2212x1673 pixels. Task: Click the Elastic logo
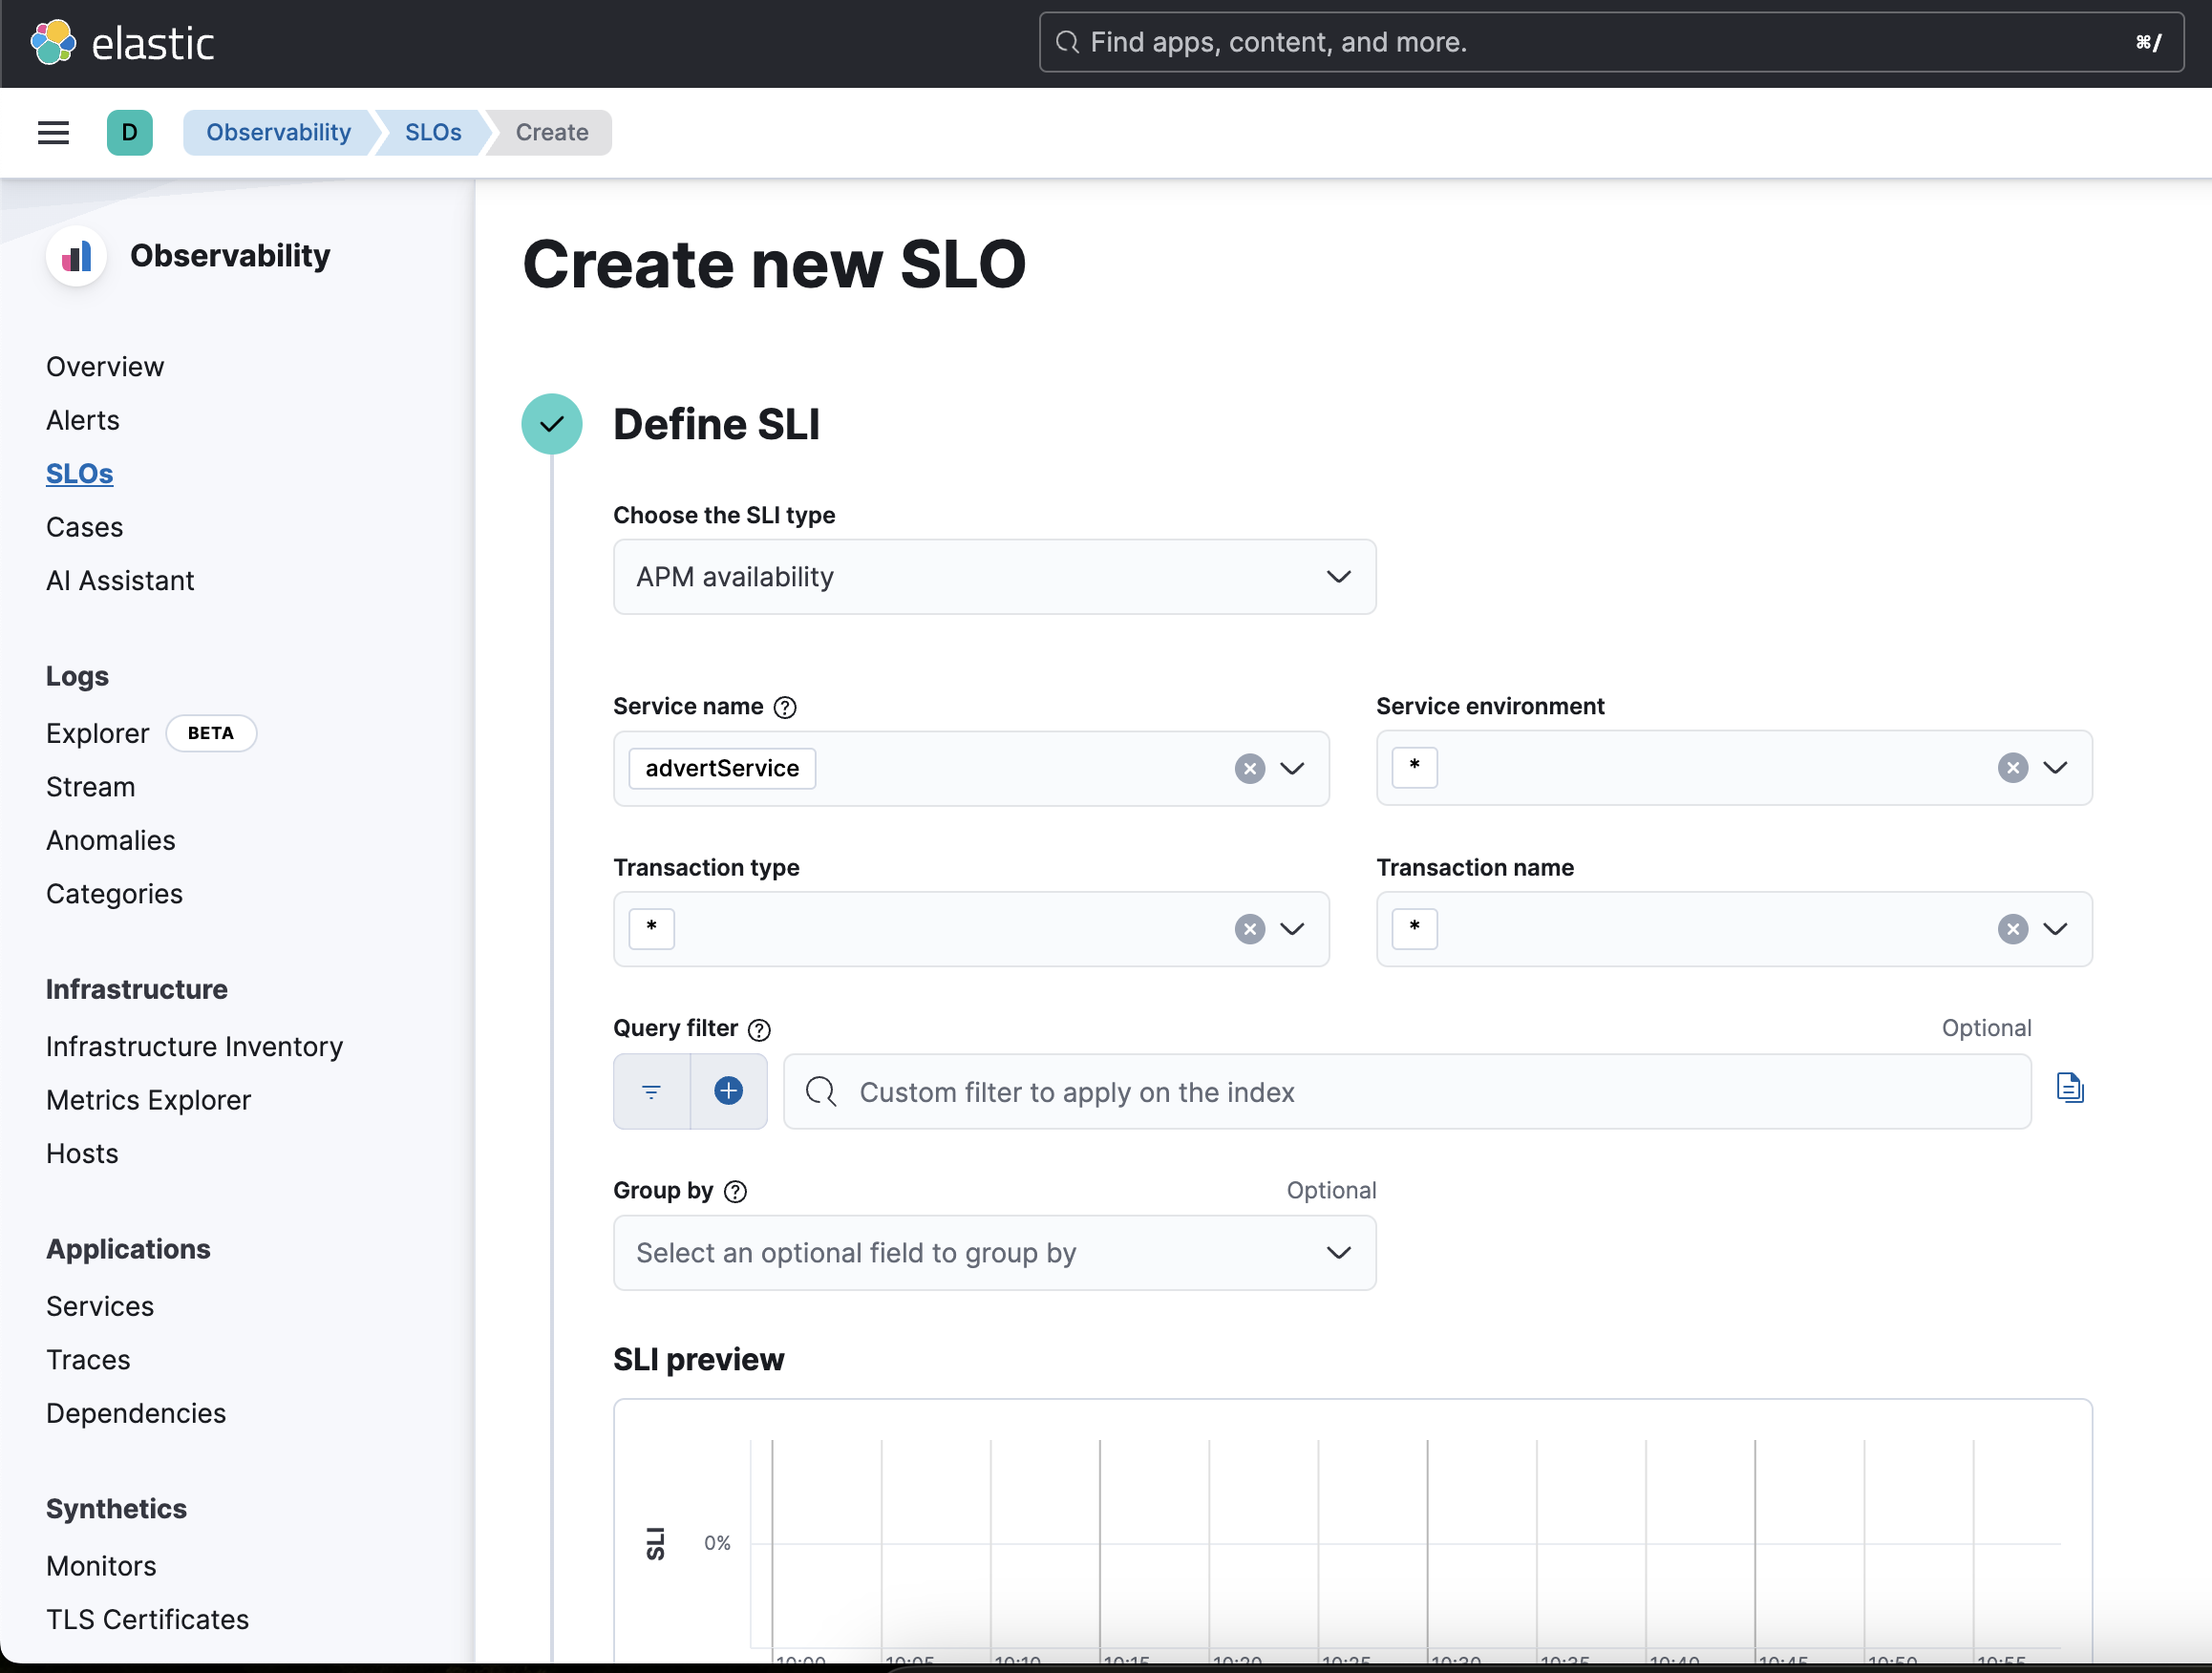[122, 43]
